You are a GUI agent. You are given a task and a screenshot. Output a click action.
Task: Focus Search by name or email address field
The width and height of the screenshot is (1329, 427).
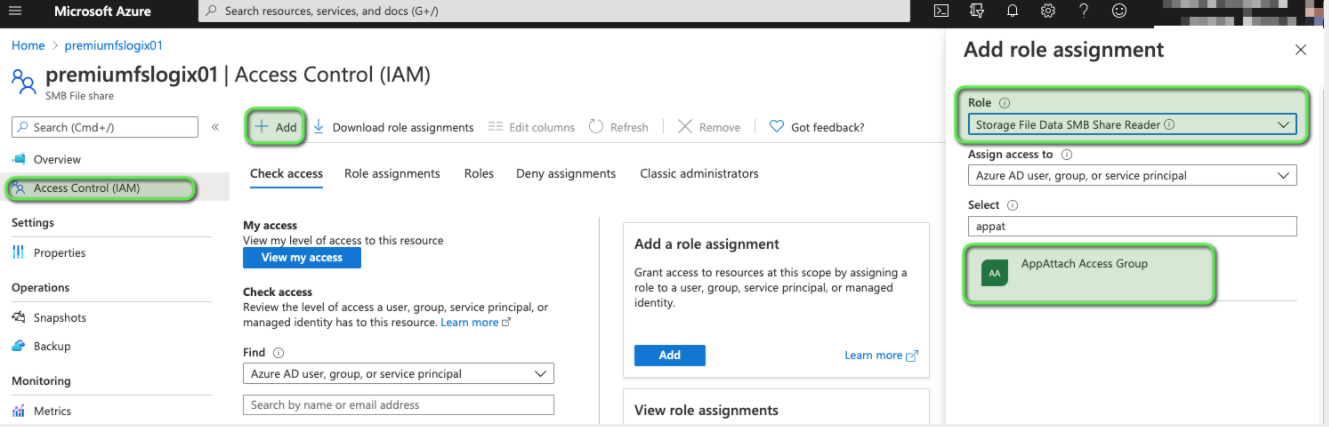[x=398, y=405]
